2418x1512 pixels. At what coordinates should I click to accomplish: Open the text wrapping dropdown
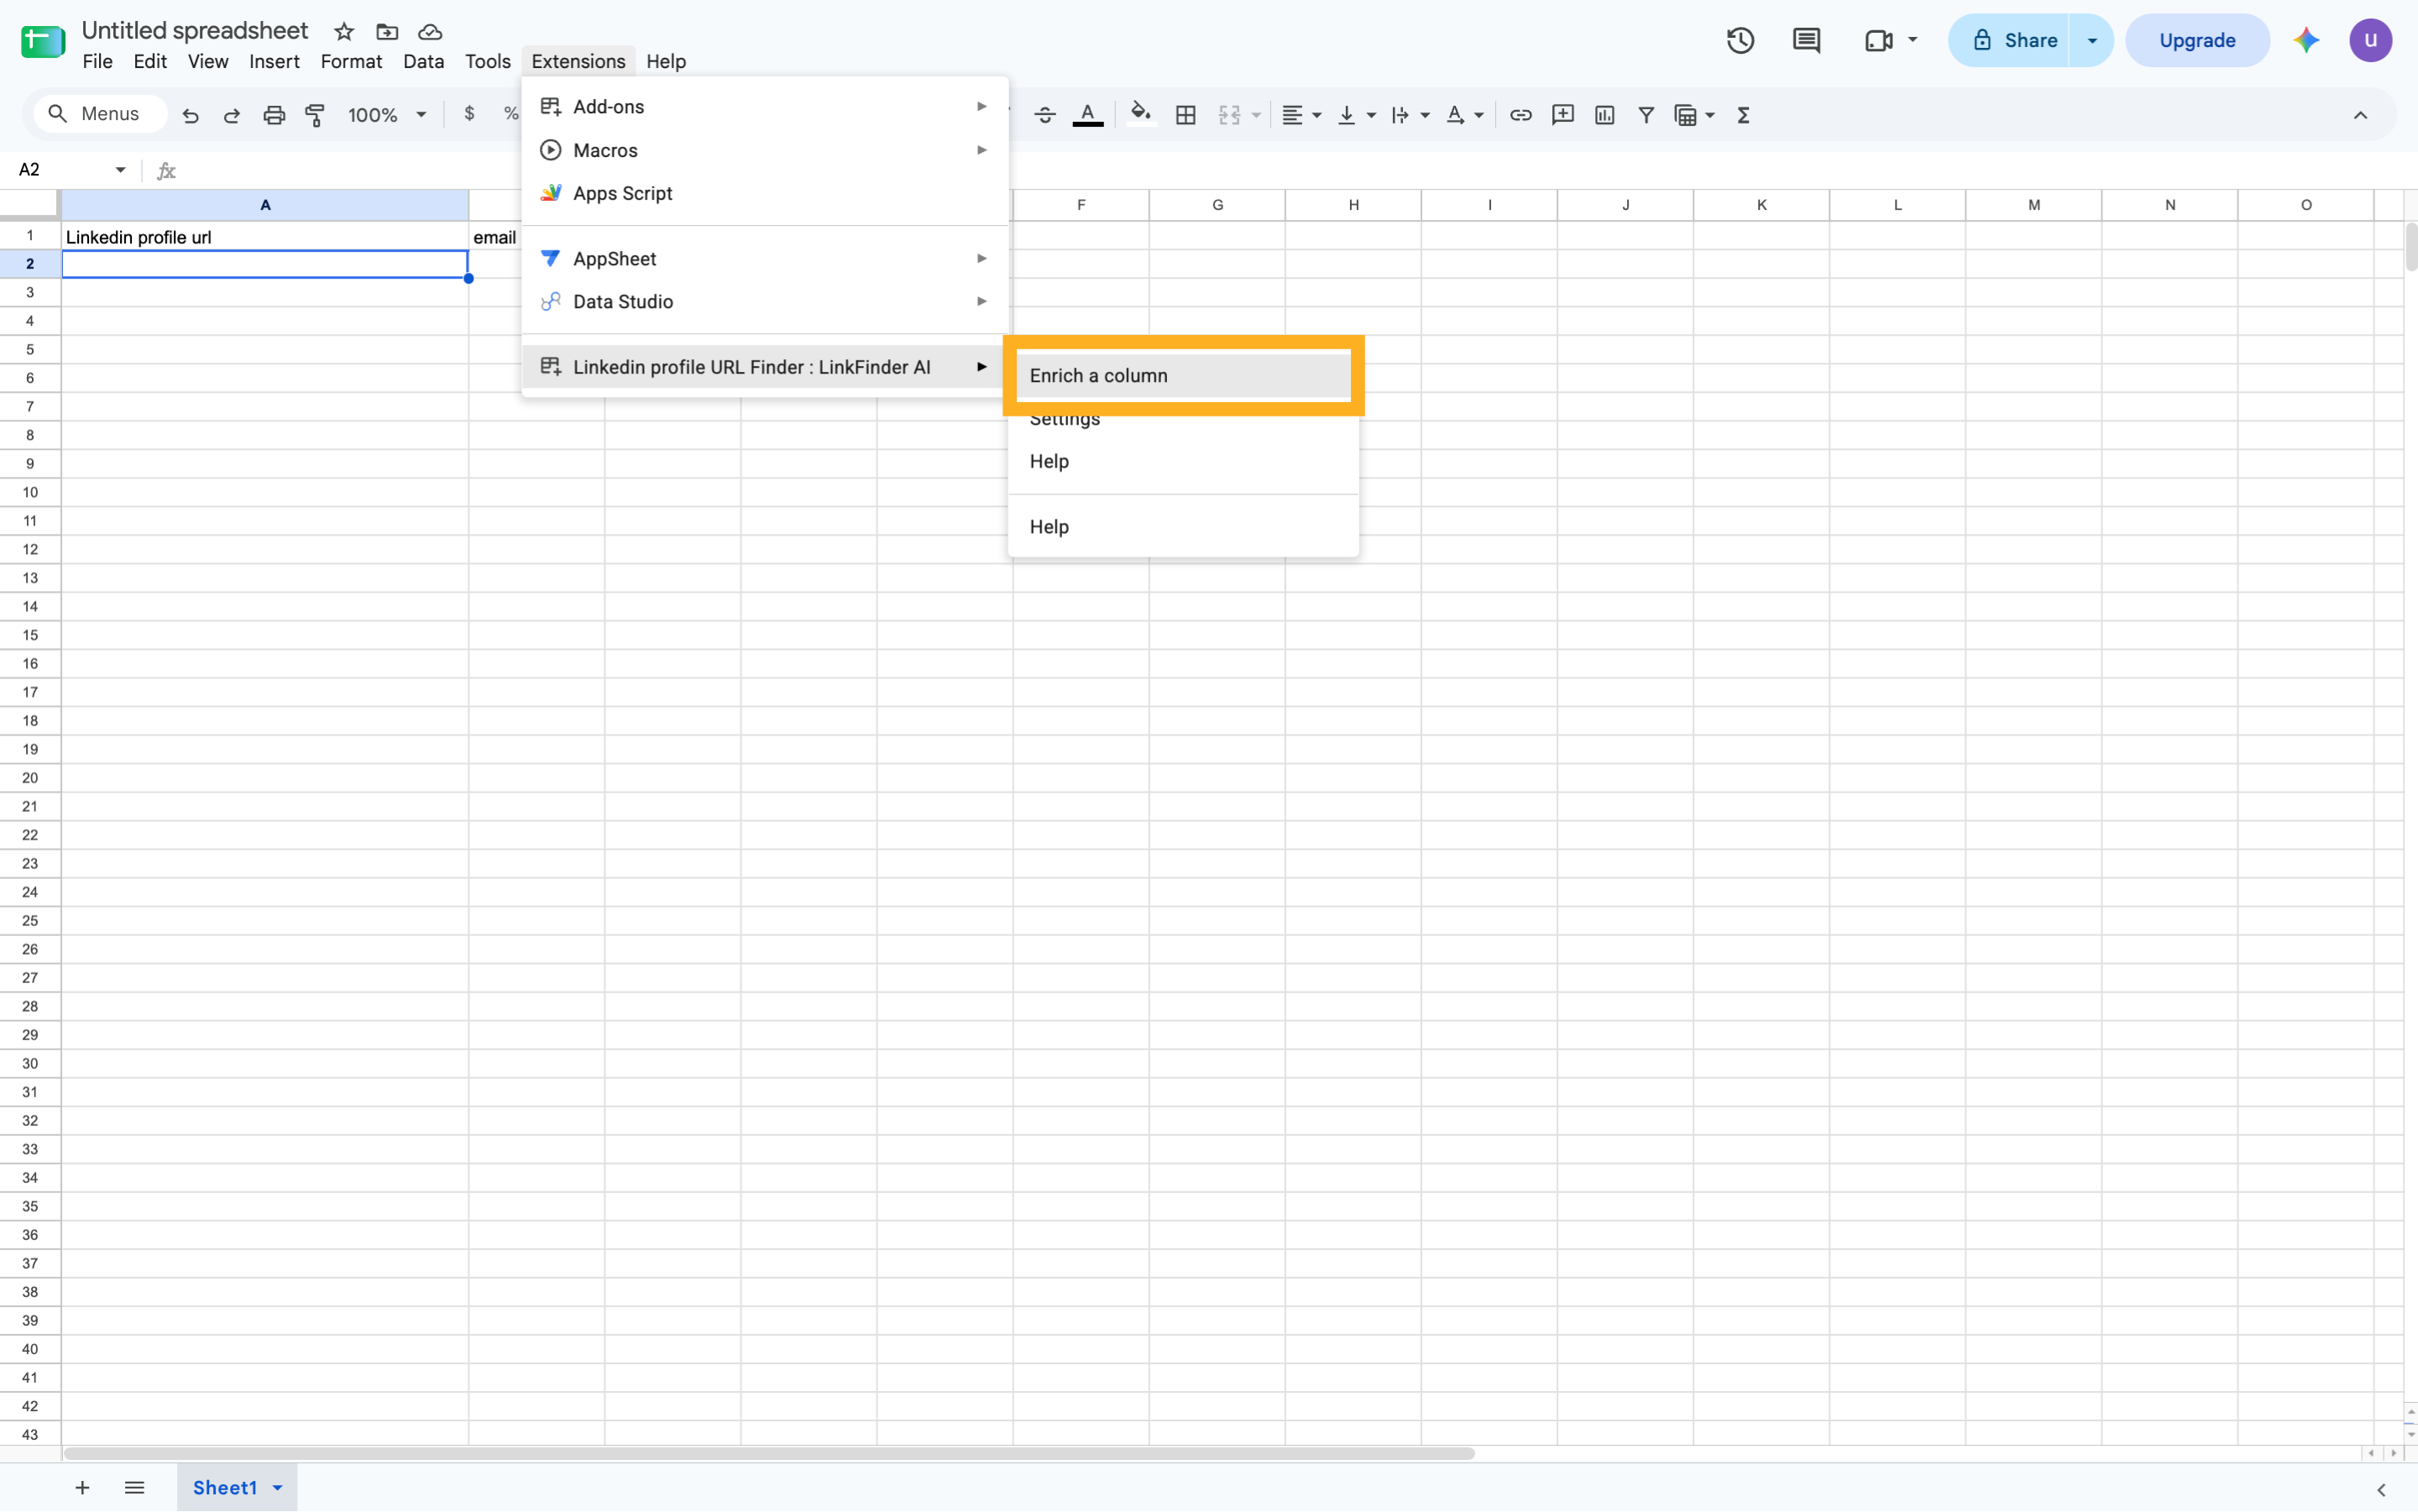[x=1411, y=115]
